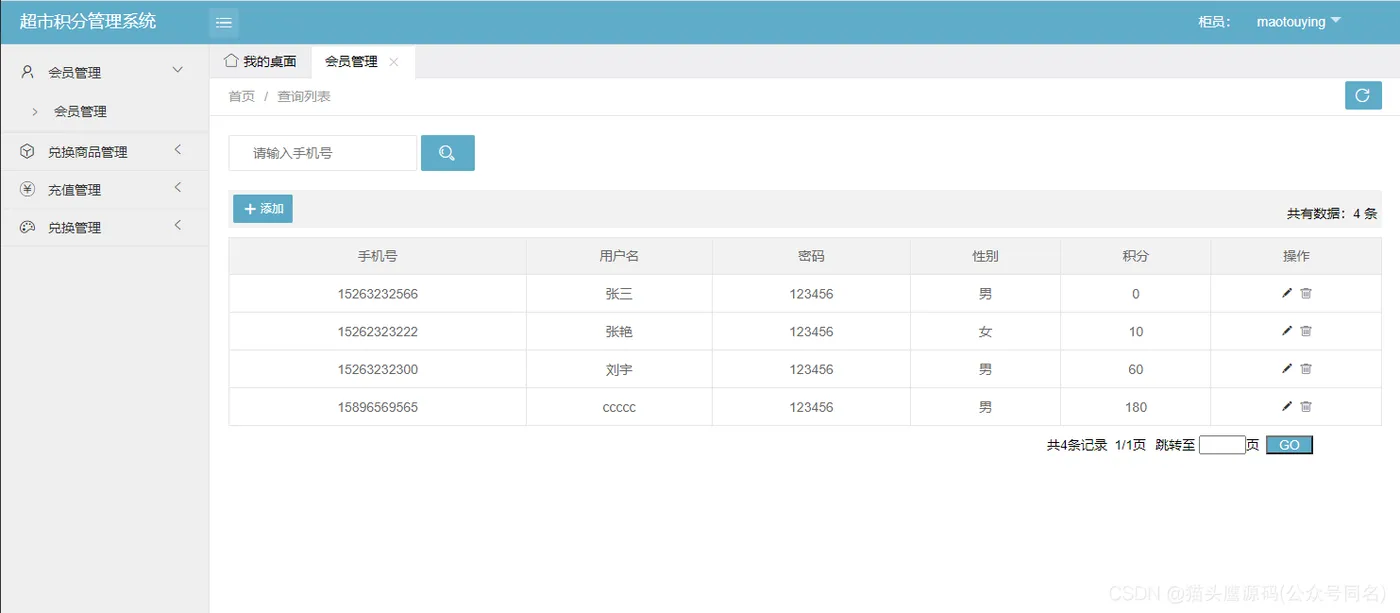Edit member 张艳 with pencil icon

(1287, 331)
